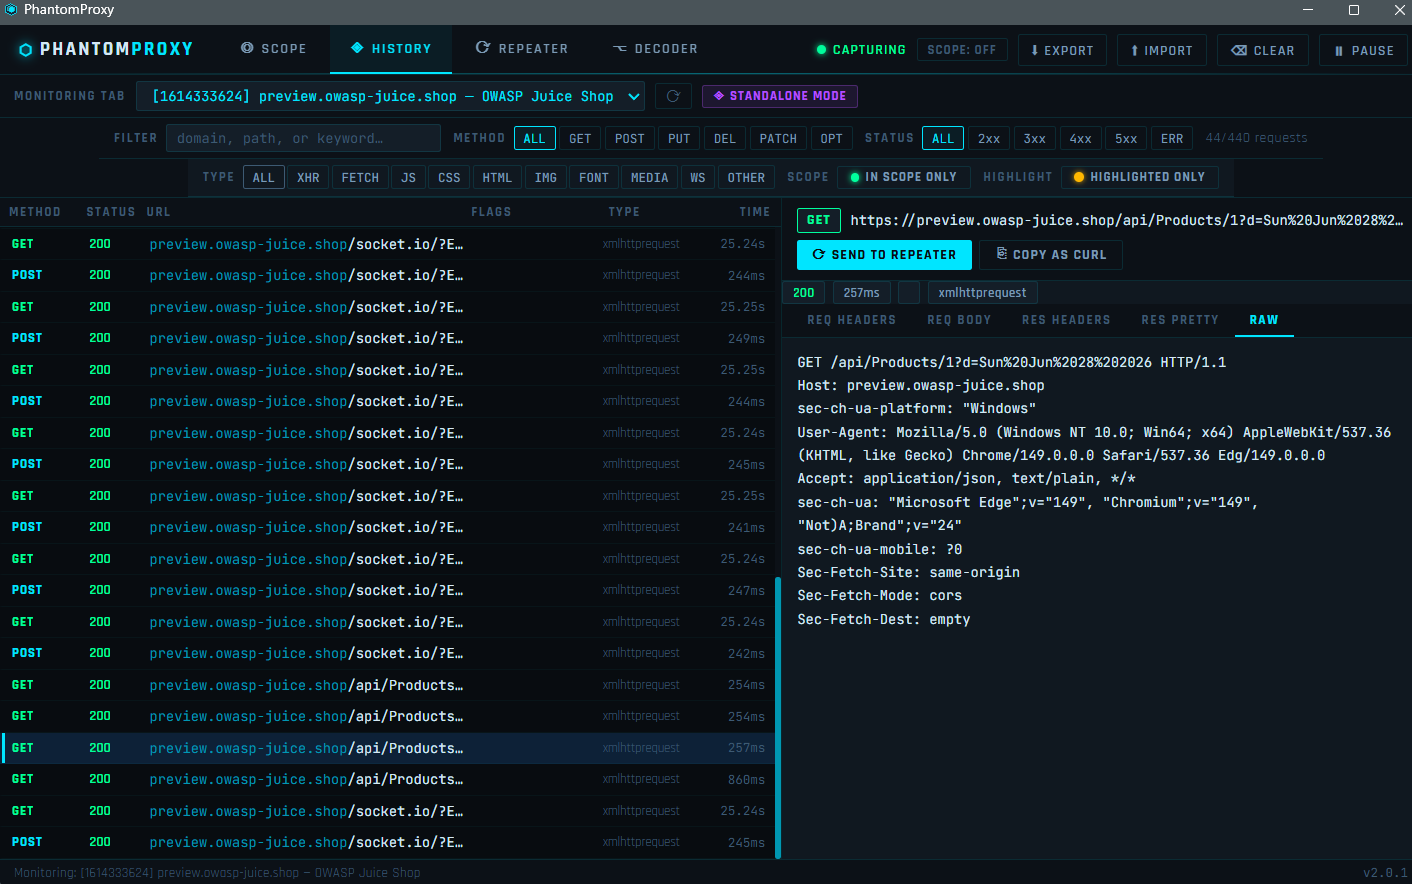
Task: Open the Repeater tab
Action: (x=522, y=48)
